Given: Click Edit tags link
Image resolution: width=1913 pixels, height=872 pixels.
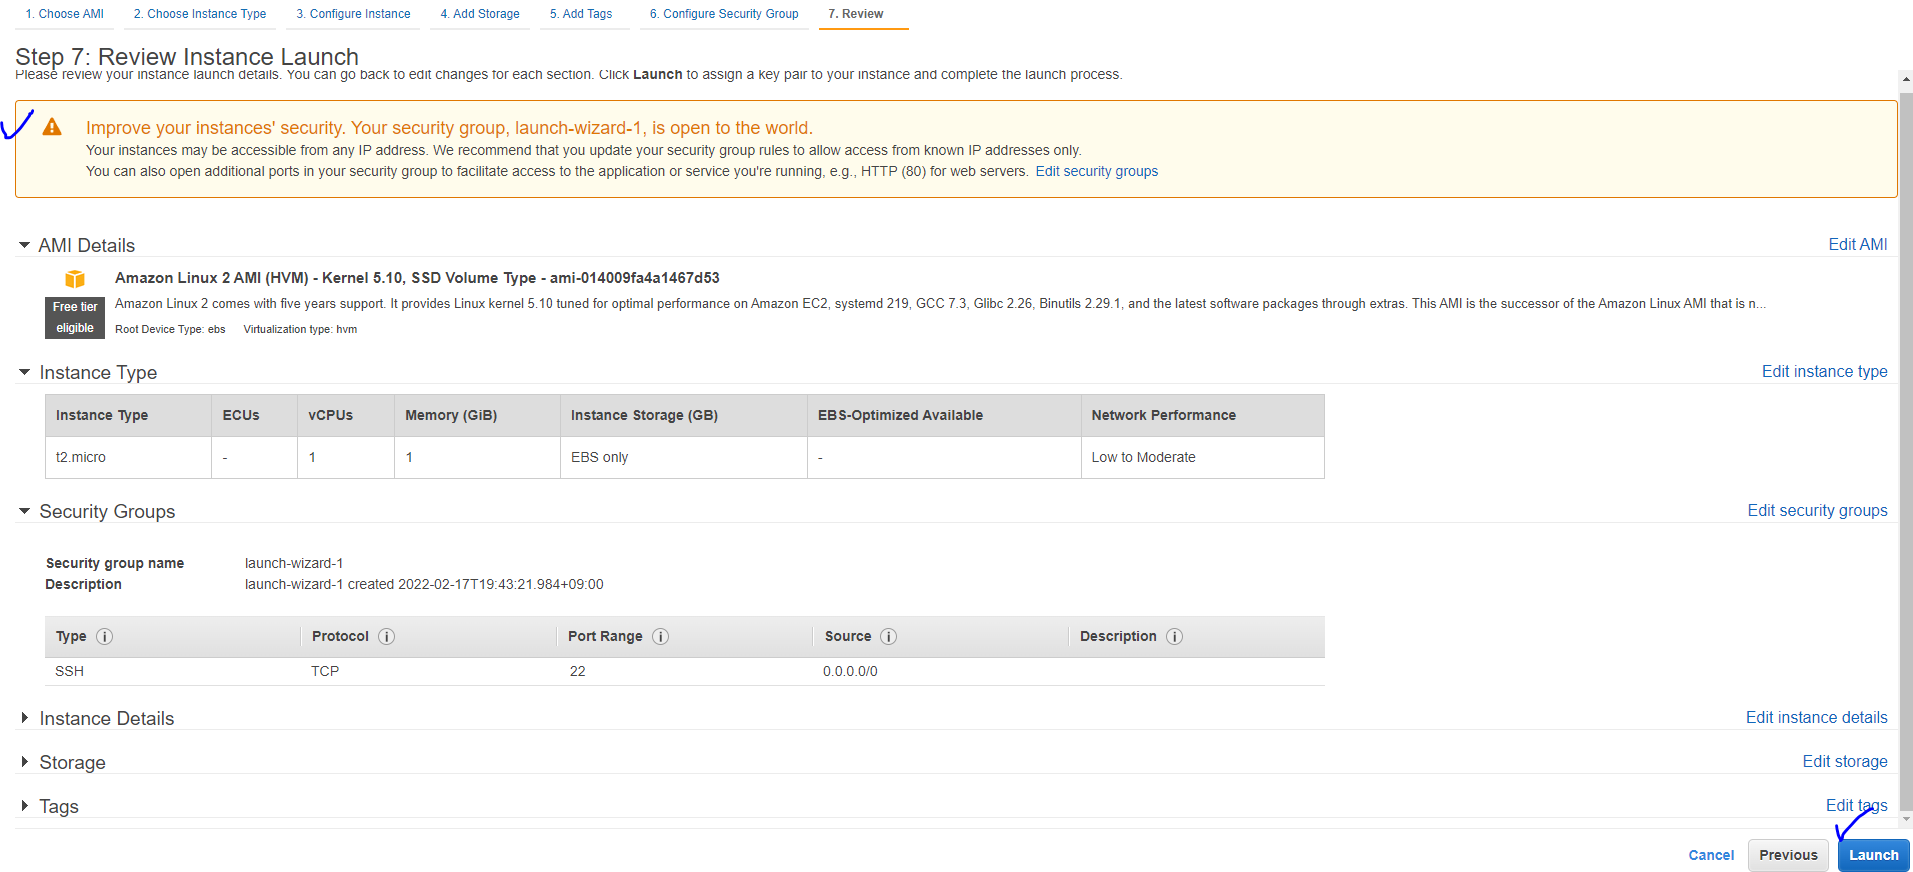Looking at the screenshot, I should [1856, 805].
